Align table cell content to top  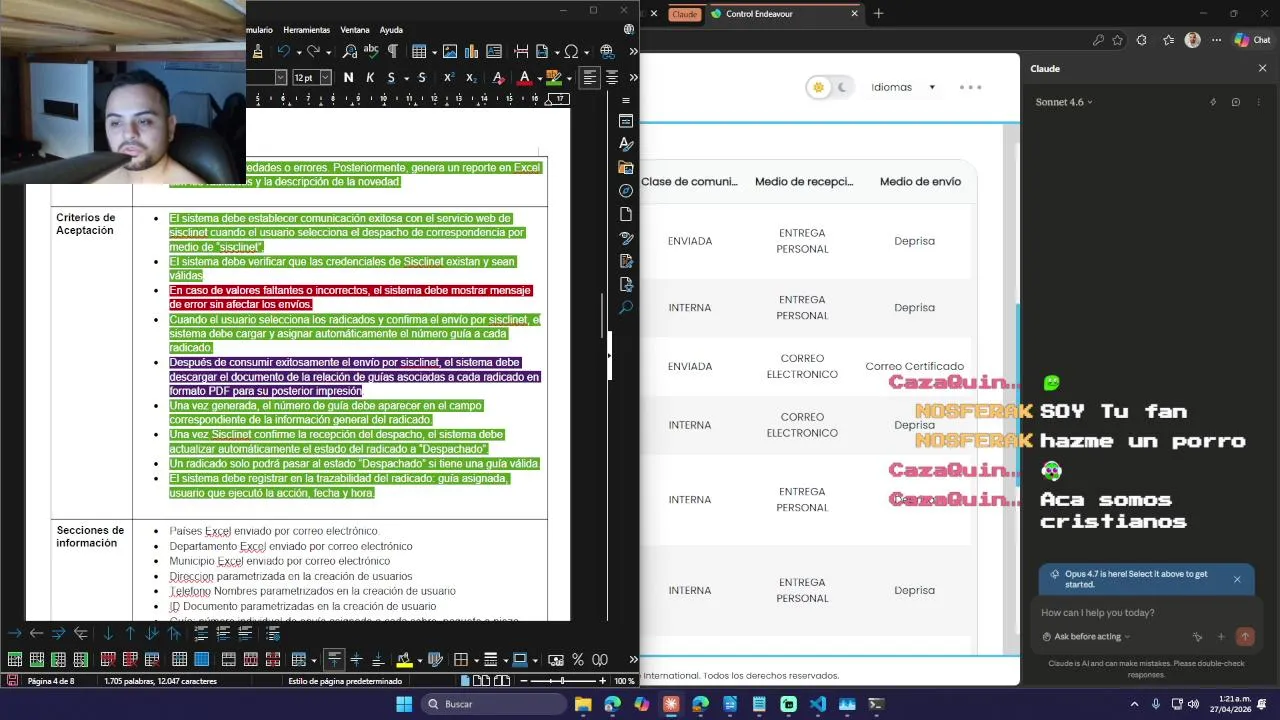(334, 659)
